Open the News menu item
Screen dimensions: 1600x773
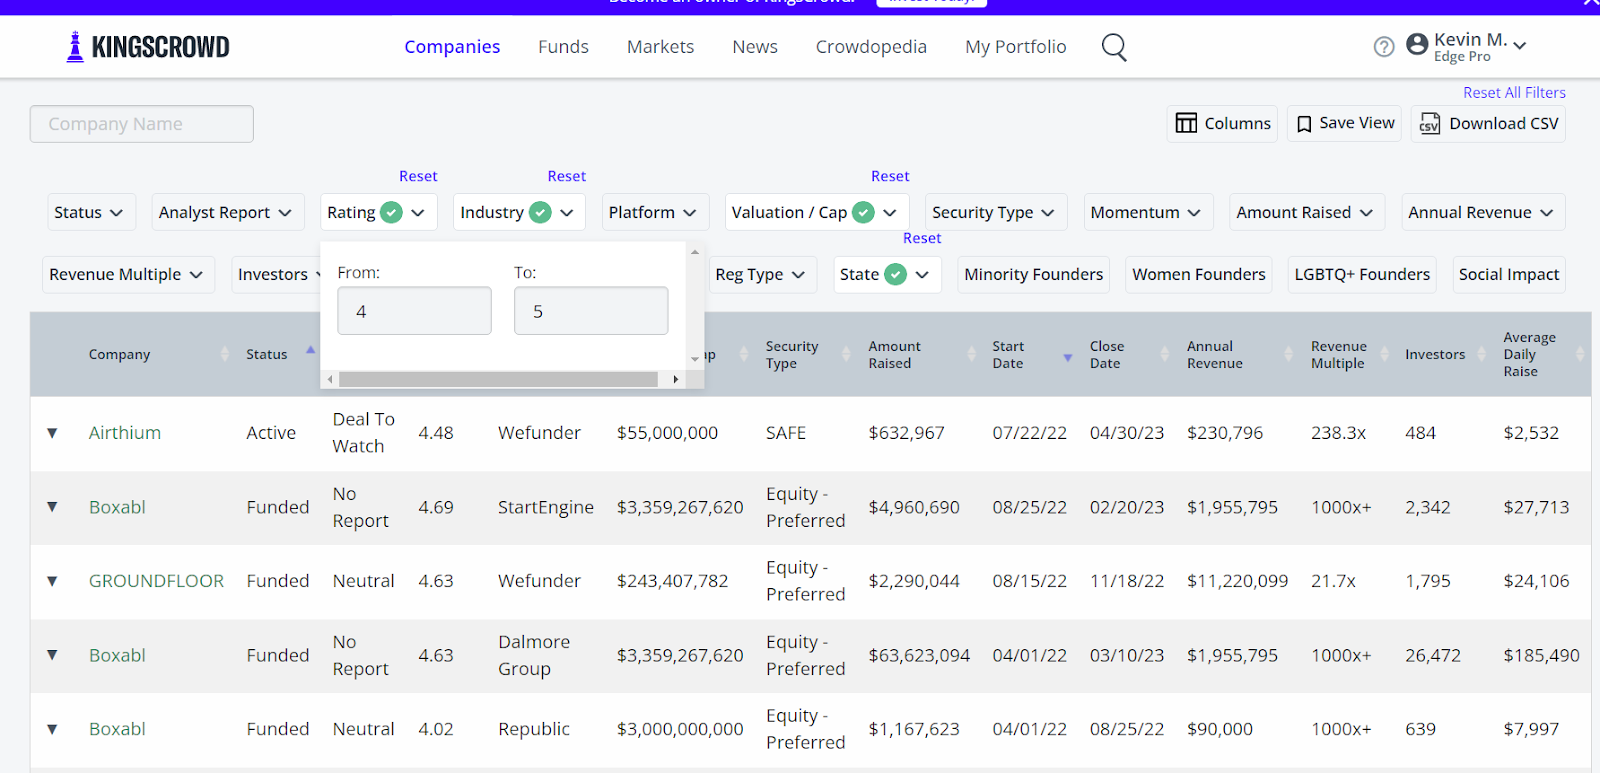(755, 47)
